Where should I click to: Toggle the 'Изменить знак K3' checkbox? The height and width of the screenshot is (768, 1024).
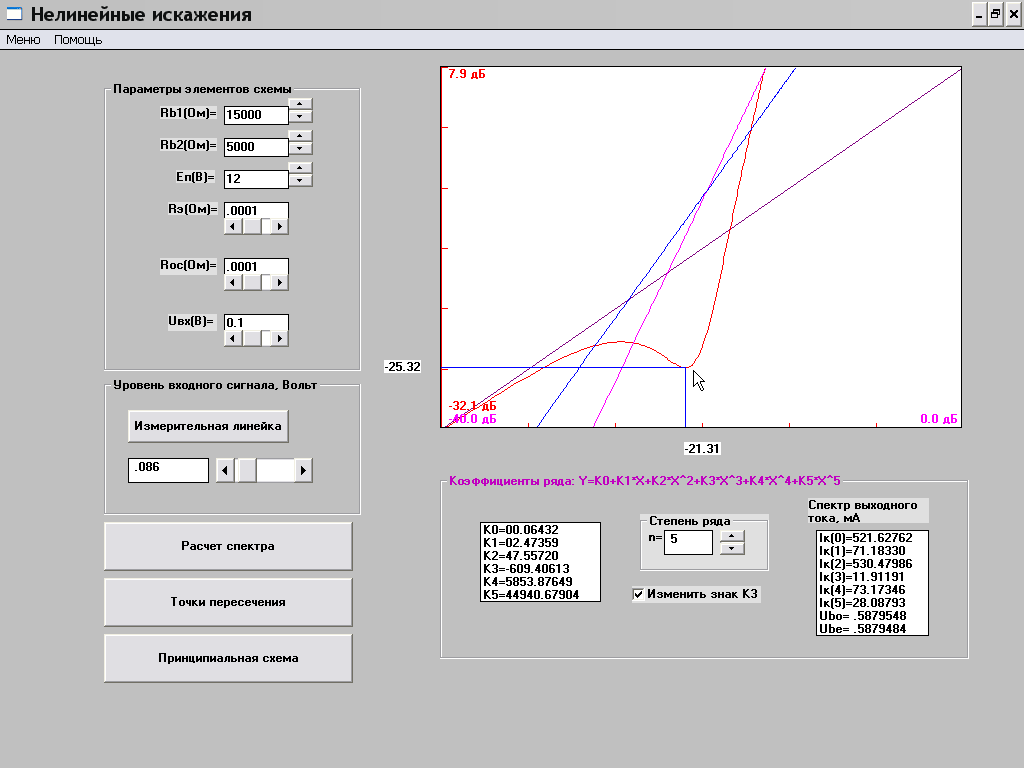click(639, 595)
